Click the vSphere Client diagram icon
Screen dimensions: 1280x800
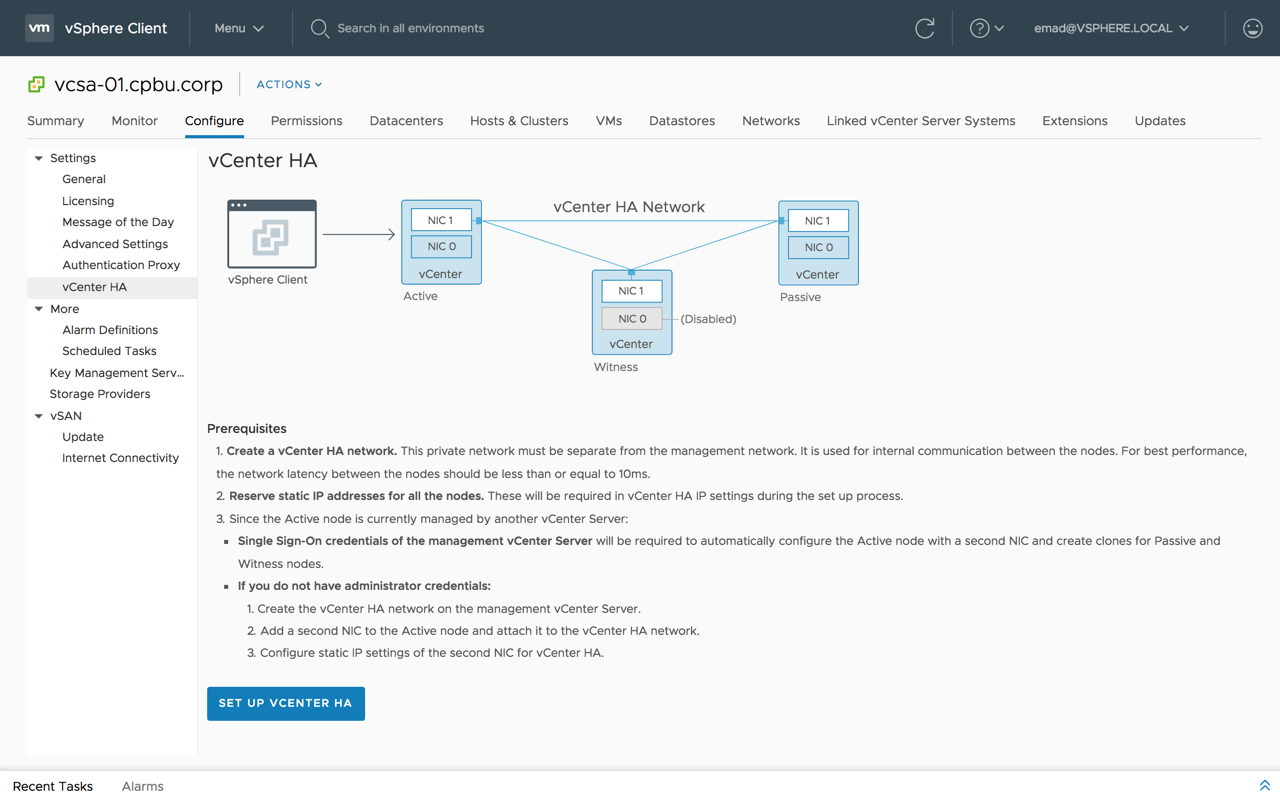272,235
